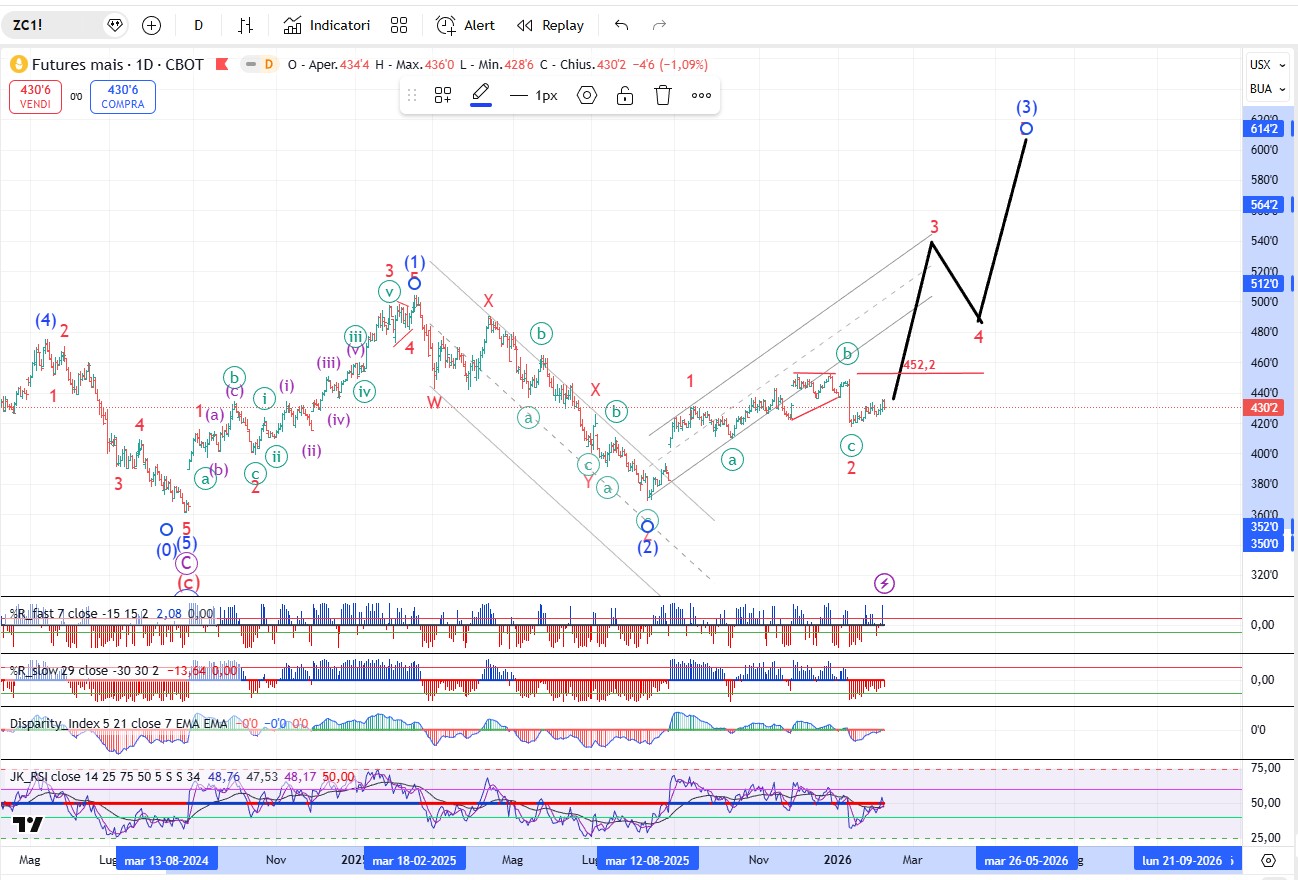Open the chart type bars selector
Screen dimensions: 1298x880
tap(245, 25)
